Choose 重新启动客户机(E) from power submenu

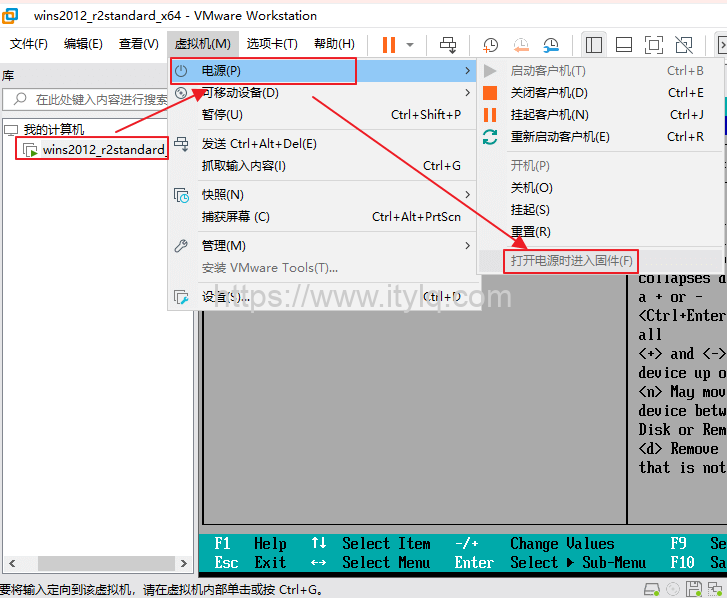pyautogui.click(x=560, y=137)
